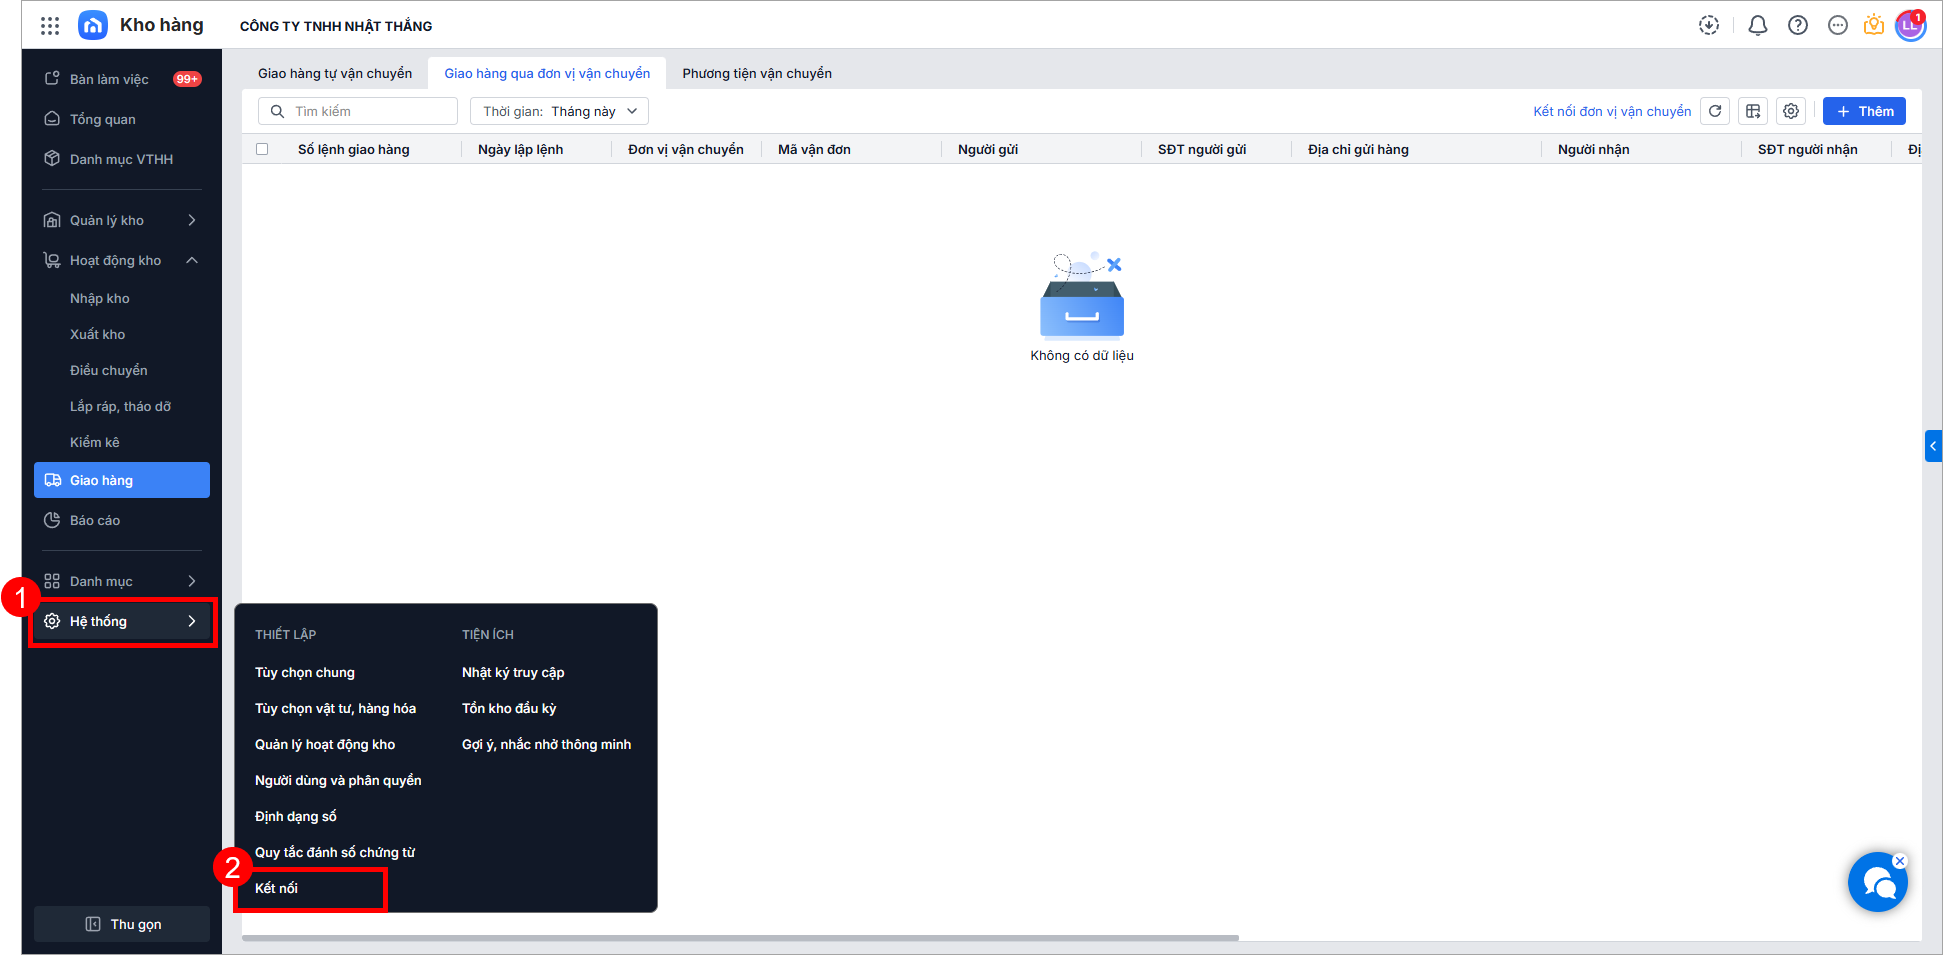Toggle the select-all rows checkbox

262,149
